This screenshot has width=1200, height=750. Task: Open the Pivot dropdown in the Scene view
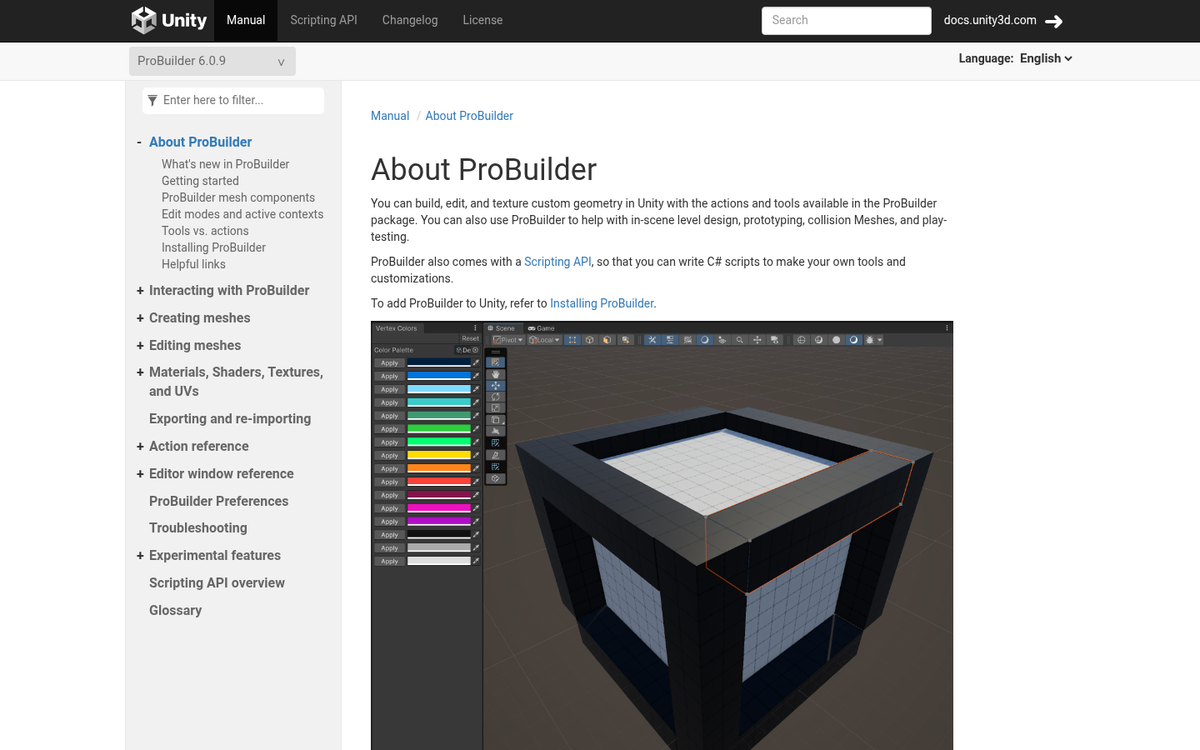click(509, 339)
